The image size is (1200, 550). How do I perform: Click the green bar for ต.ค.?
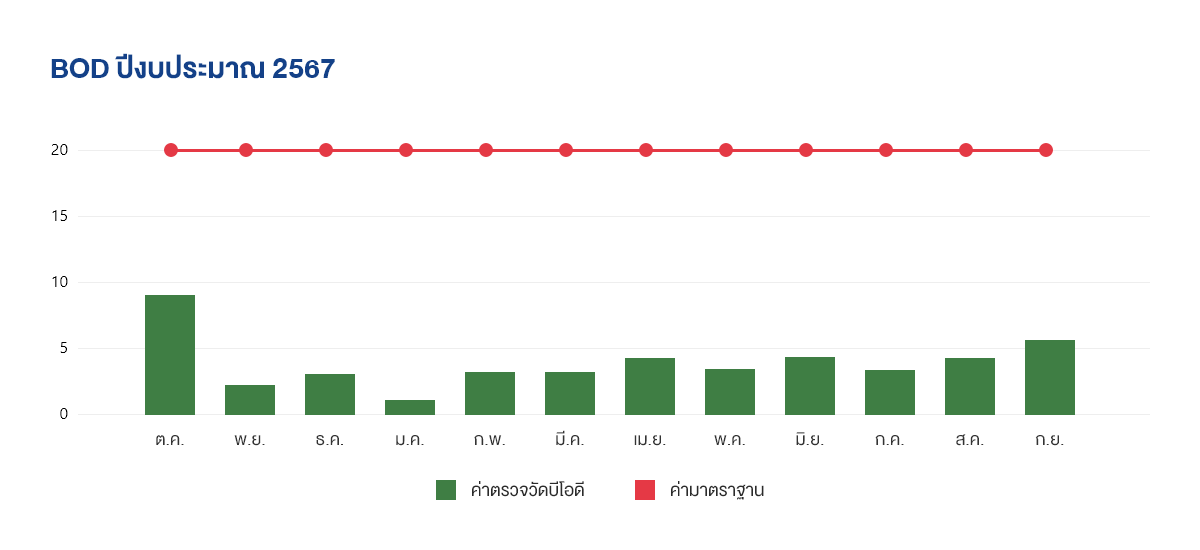[x=170, y=355]
